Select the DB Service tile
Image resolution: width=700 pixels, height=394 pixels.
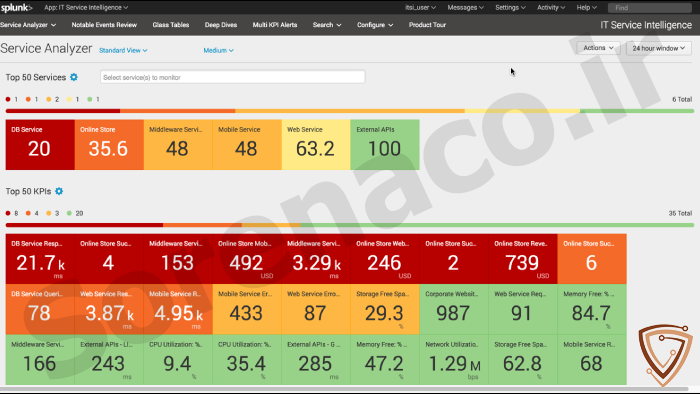point(40,145)
